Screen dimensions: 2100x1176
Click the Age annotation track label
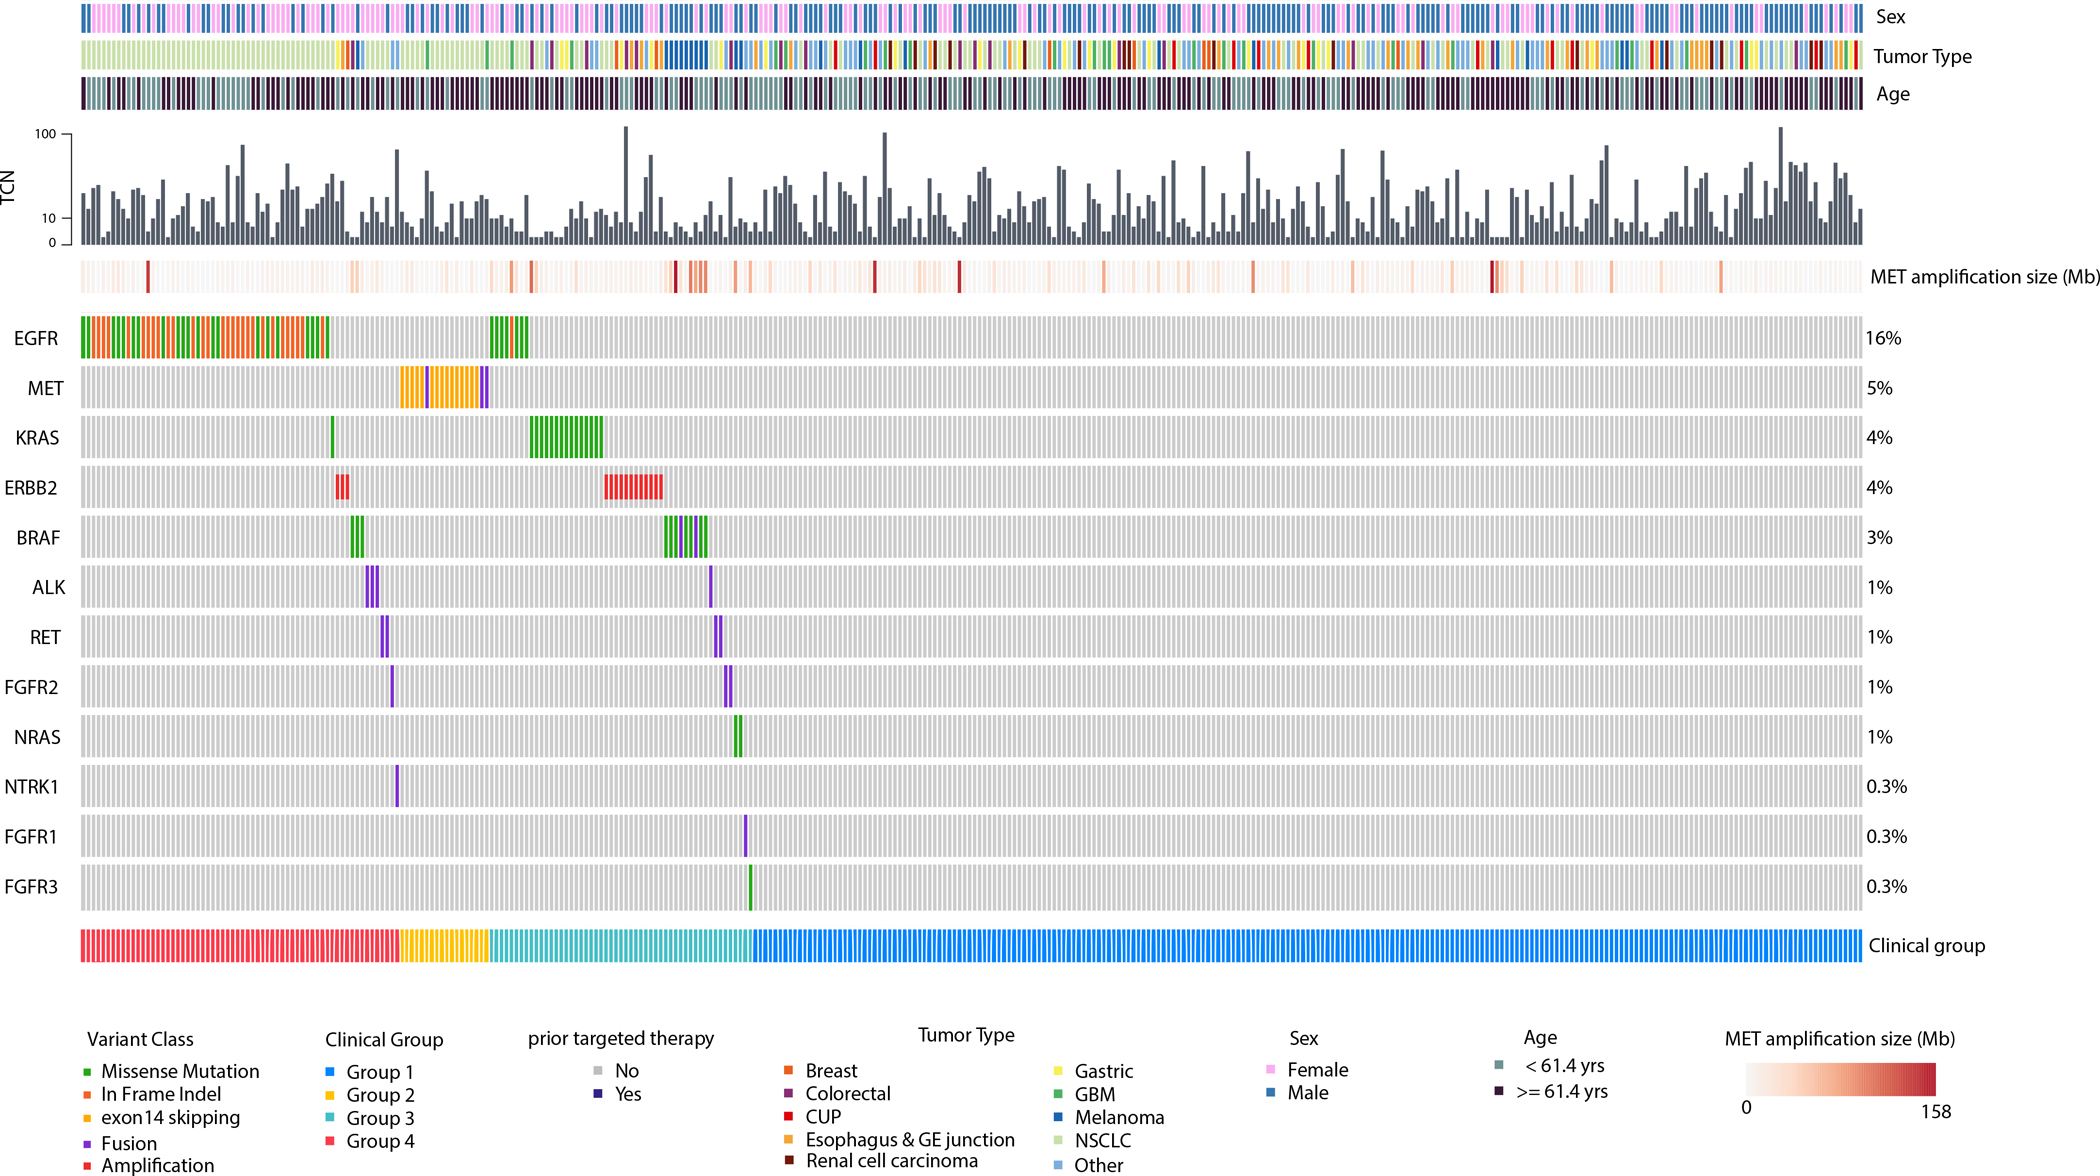(1893, 94)
